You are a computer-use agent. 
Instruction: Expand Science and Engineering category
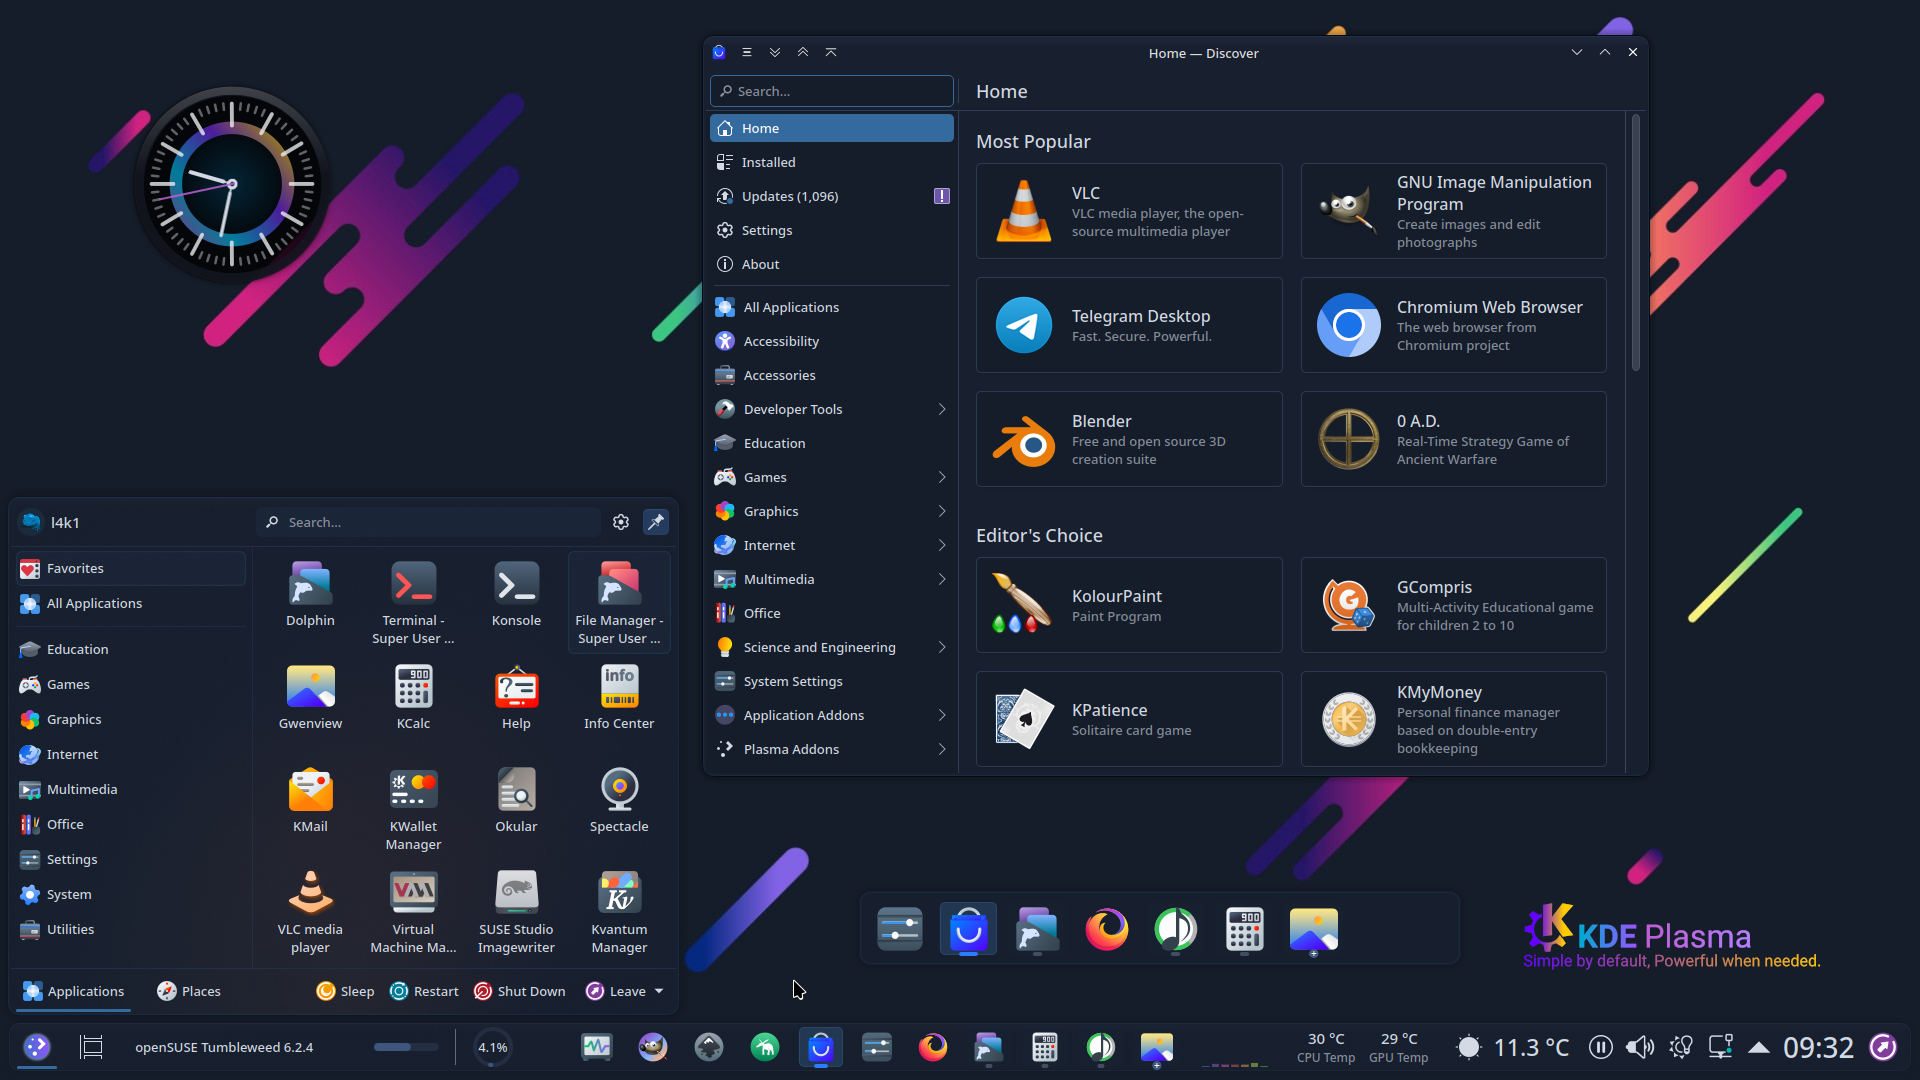[941, 647]
